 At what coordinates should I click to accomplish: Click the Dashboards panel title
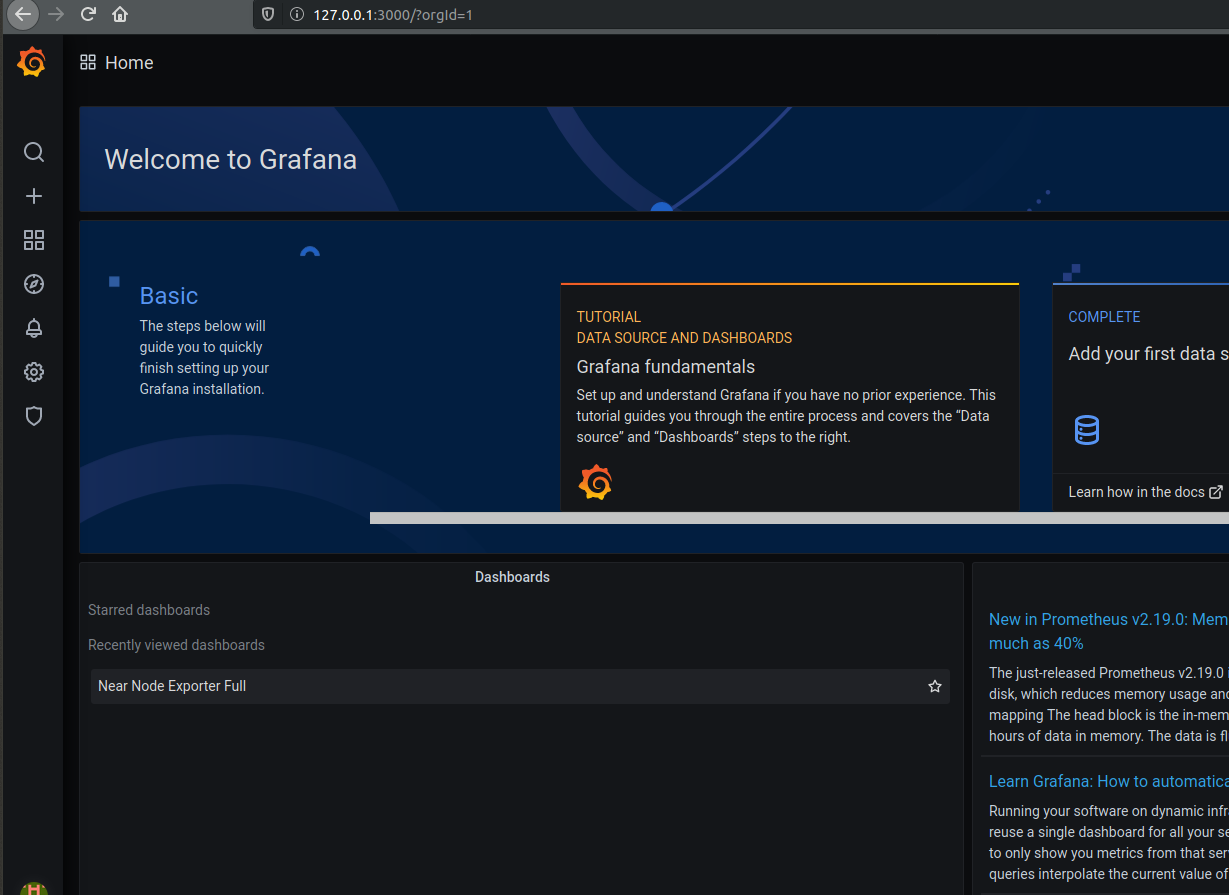tap(512, 577)
